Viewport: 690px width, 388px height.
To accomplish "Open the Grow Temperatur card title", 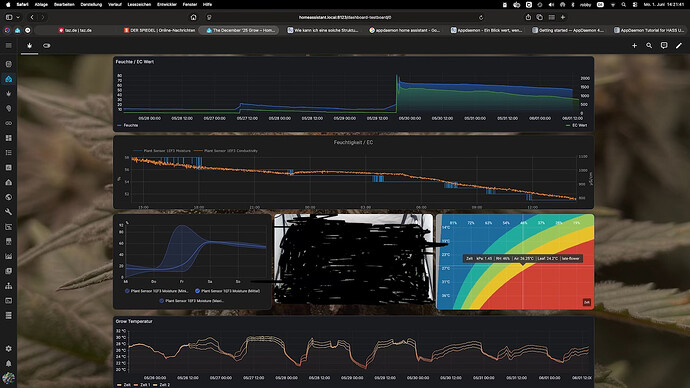I will (134, 322).
